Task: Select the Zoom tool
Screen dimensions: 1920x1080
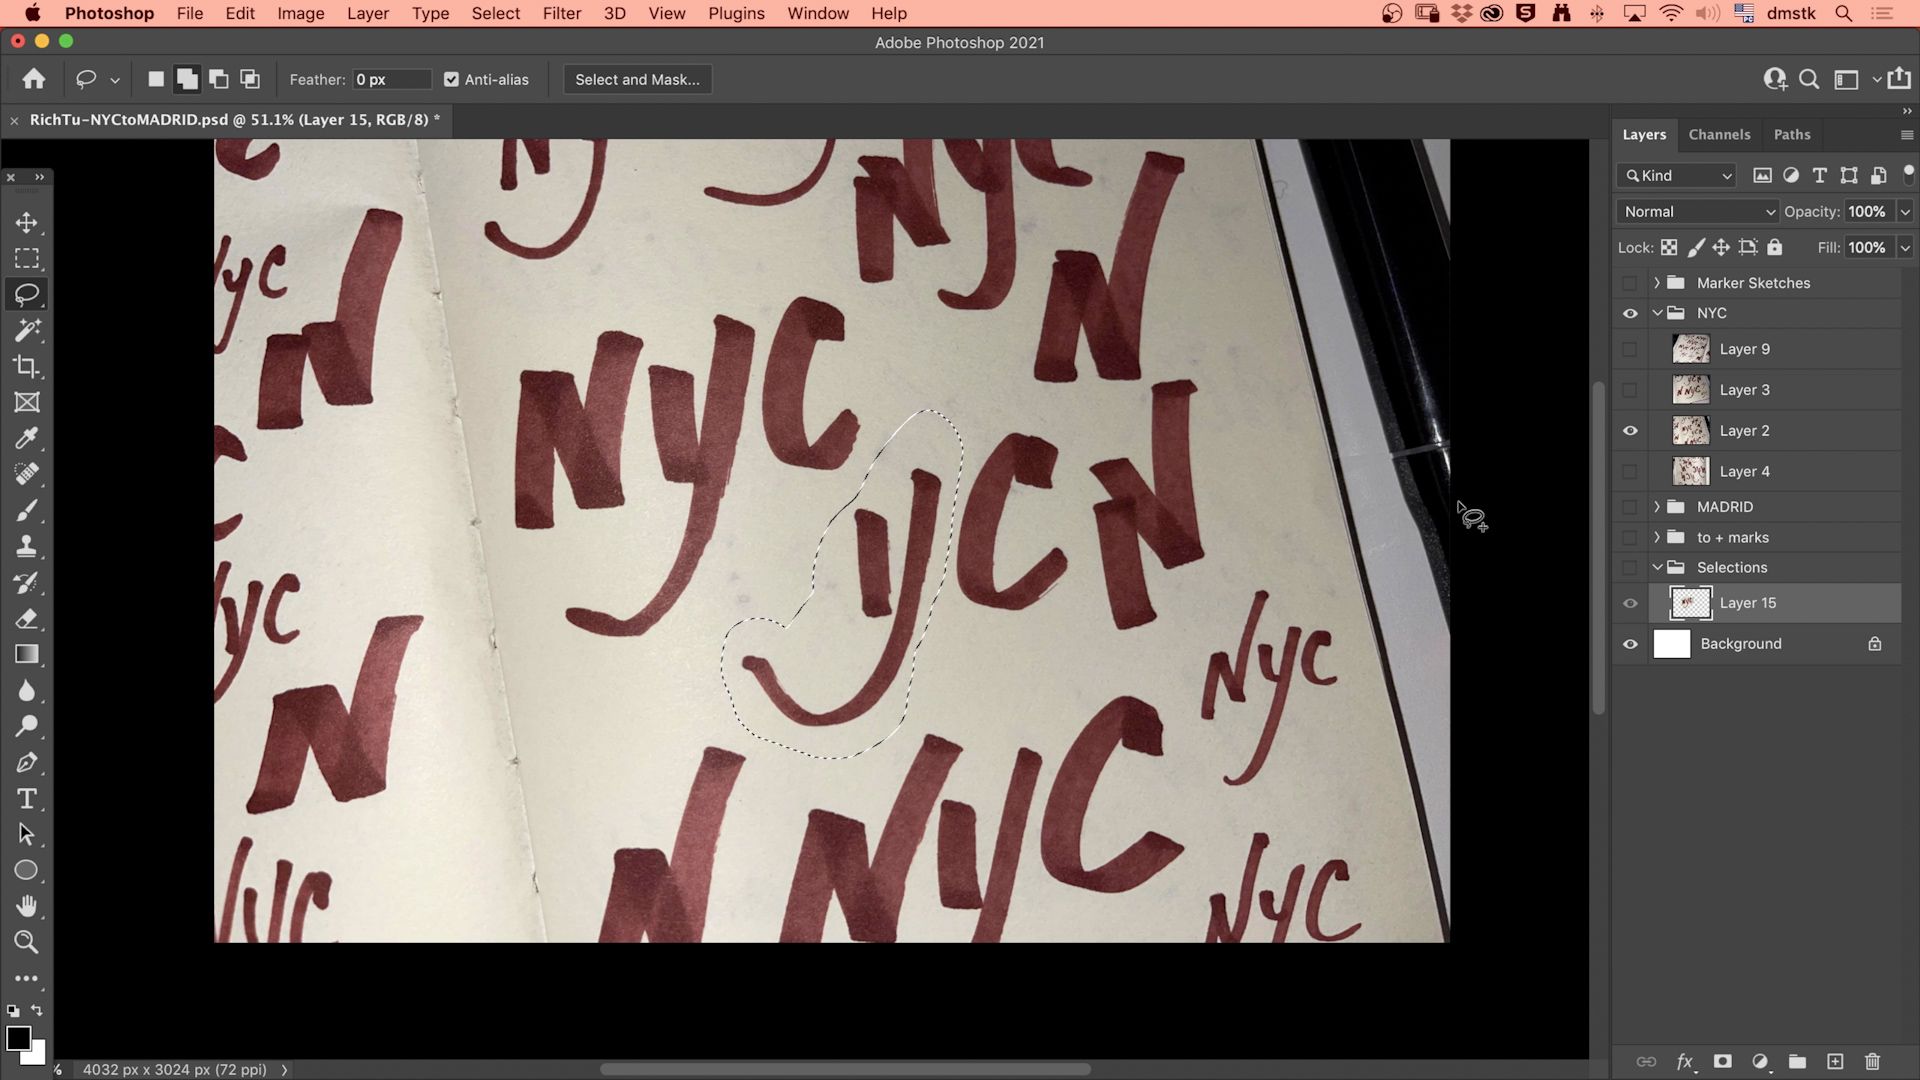Action: [x=27, y=942]
